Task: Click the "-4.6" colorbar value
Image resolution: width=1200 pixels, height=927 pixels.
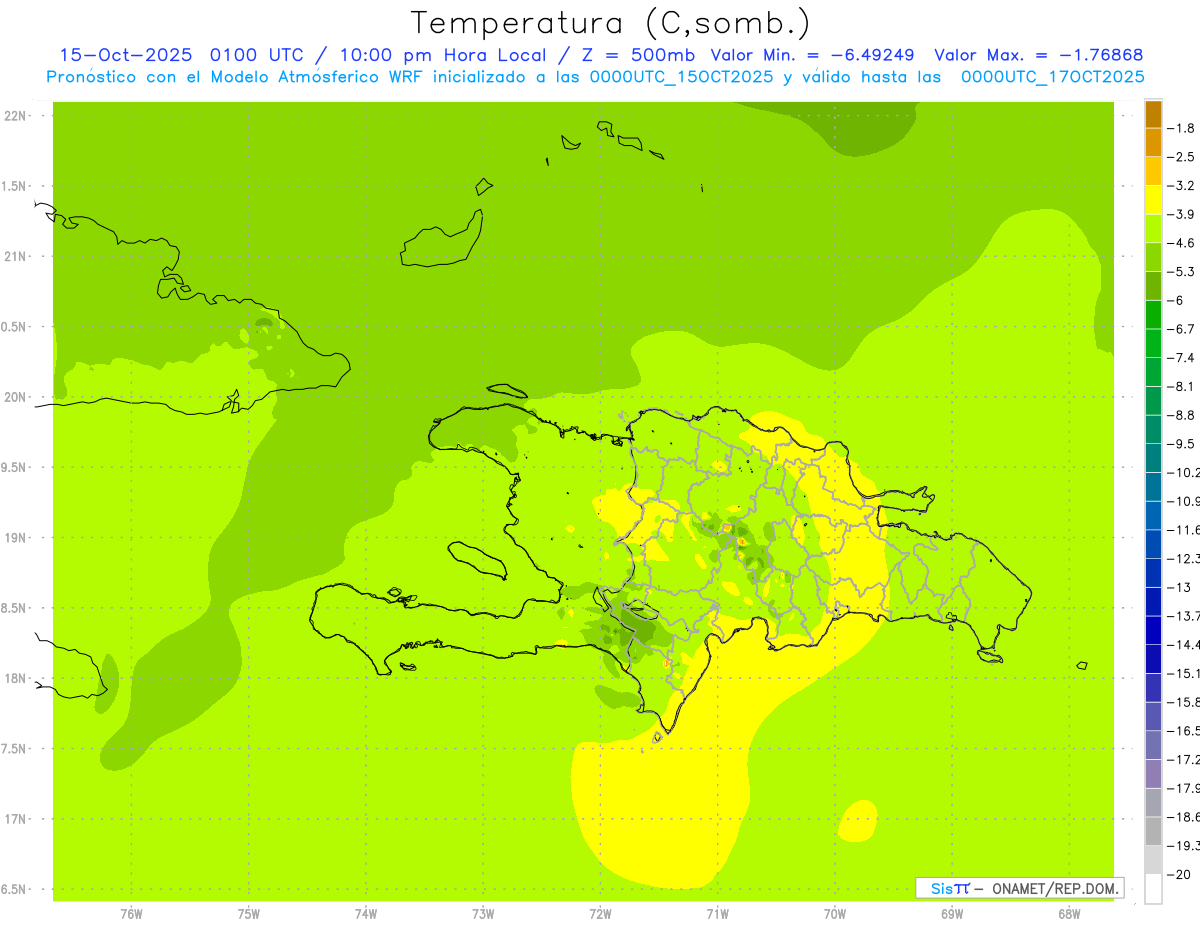Action: click(1183, 243)
